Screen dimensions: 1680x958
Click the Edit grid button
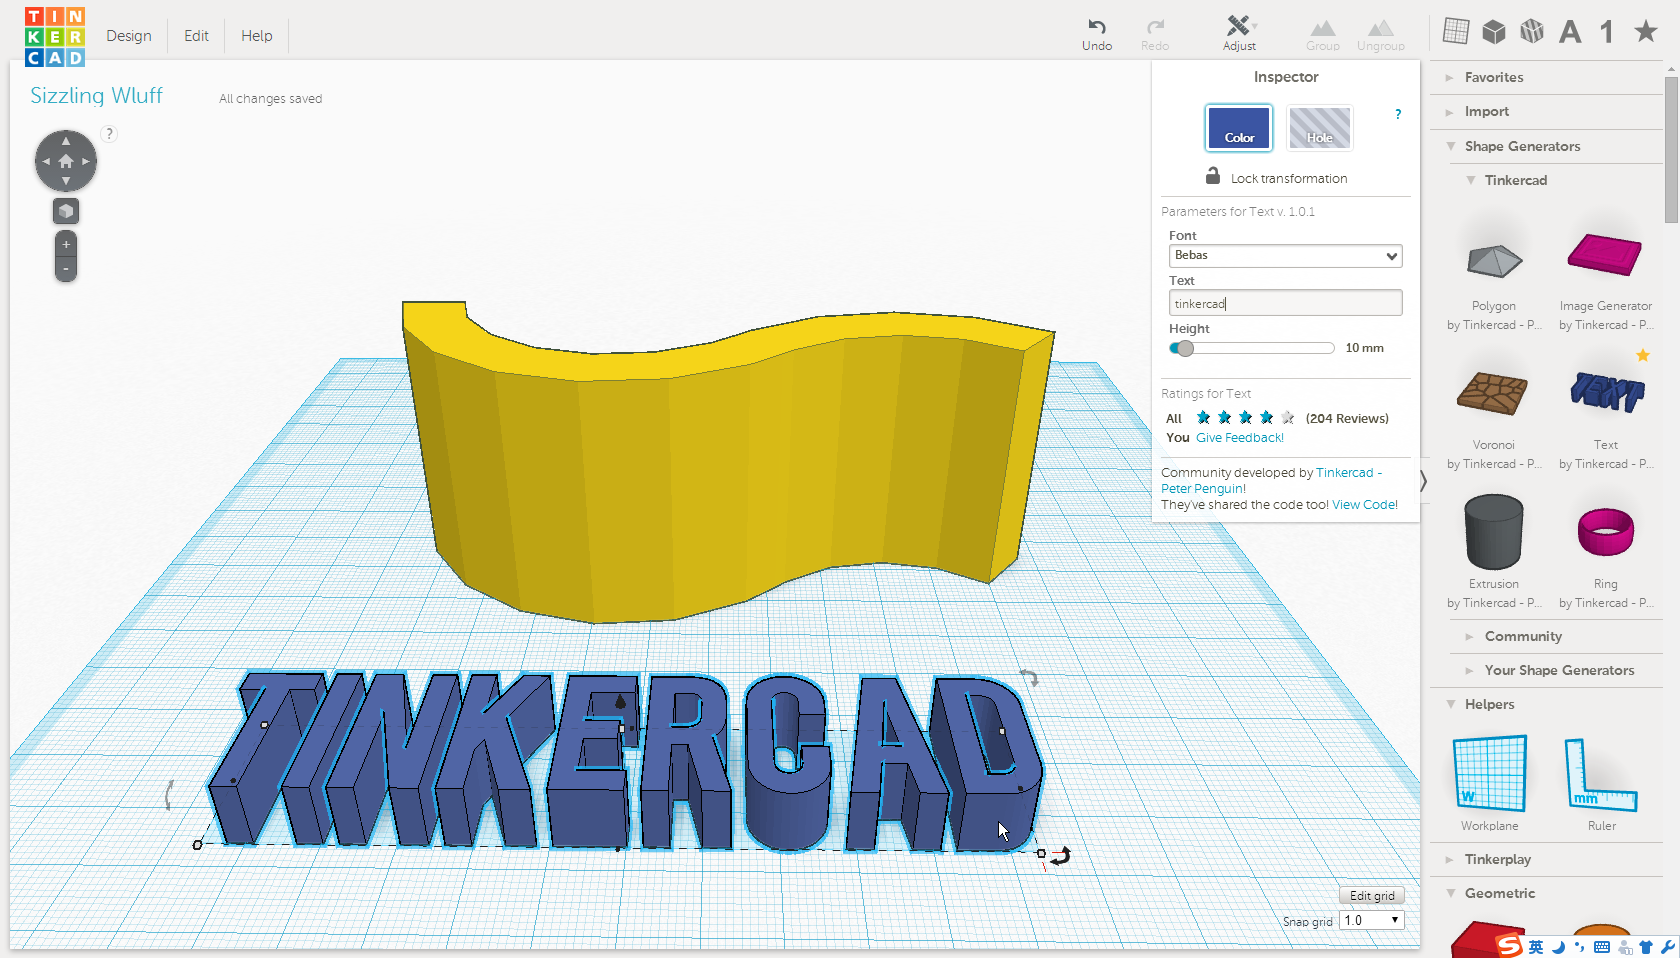pos(1371,895)
